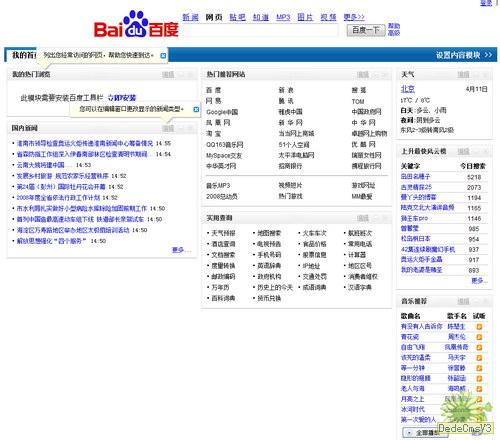Viewport: 500px width, 440px height.
Task: Close the news-type hint tooltip
Action: pos(196,109)
